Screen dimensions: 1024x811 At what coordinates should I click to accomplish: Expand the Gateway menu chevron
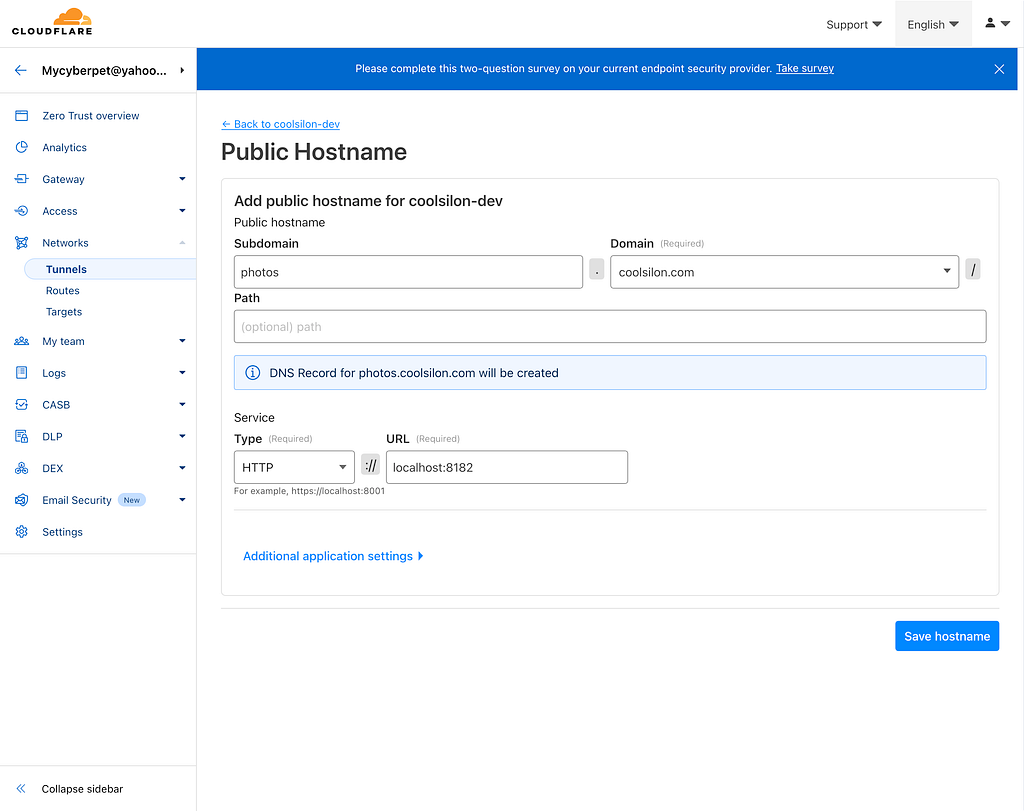tap(182, 179)
